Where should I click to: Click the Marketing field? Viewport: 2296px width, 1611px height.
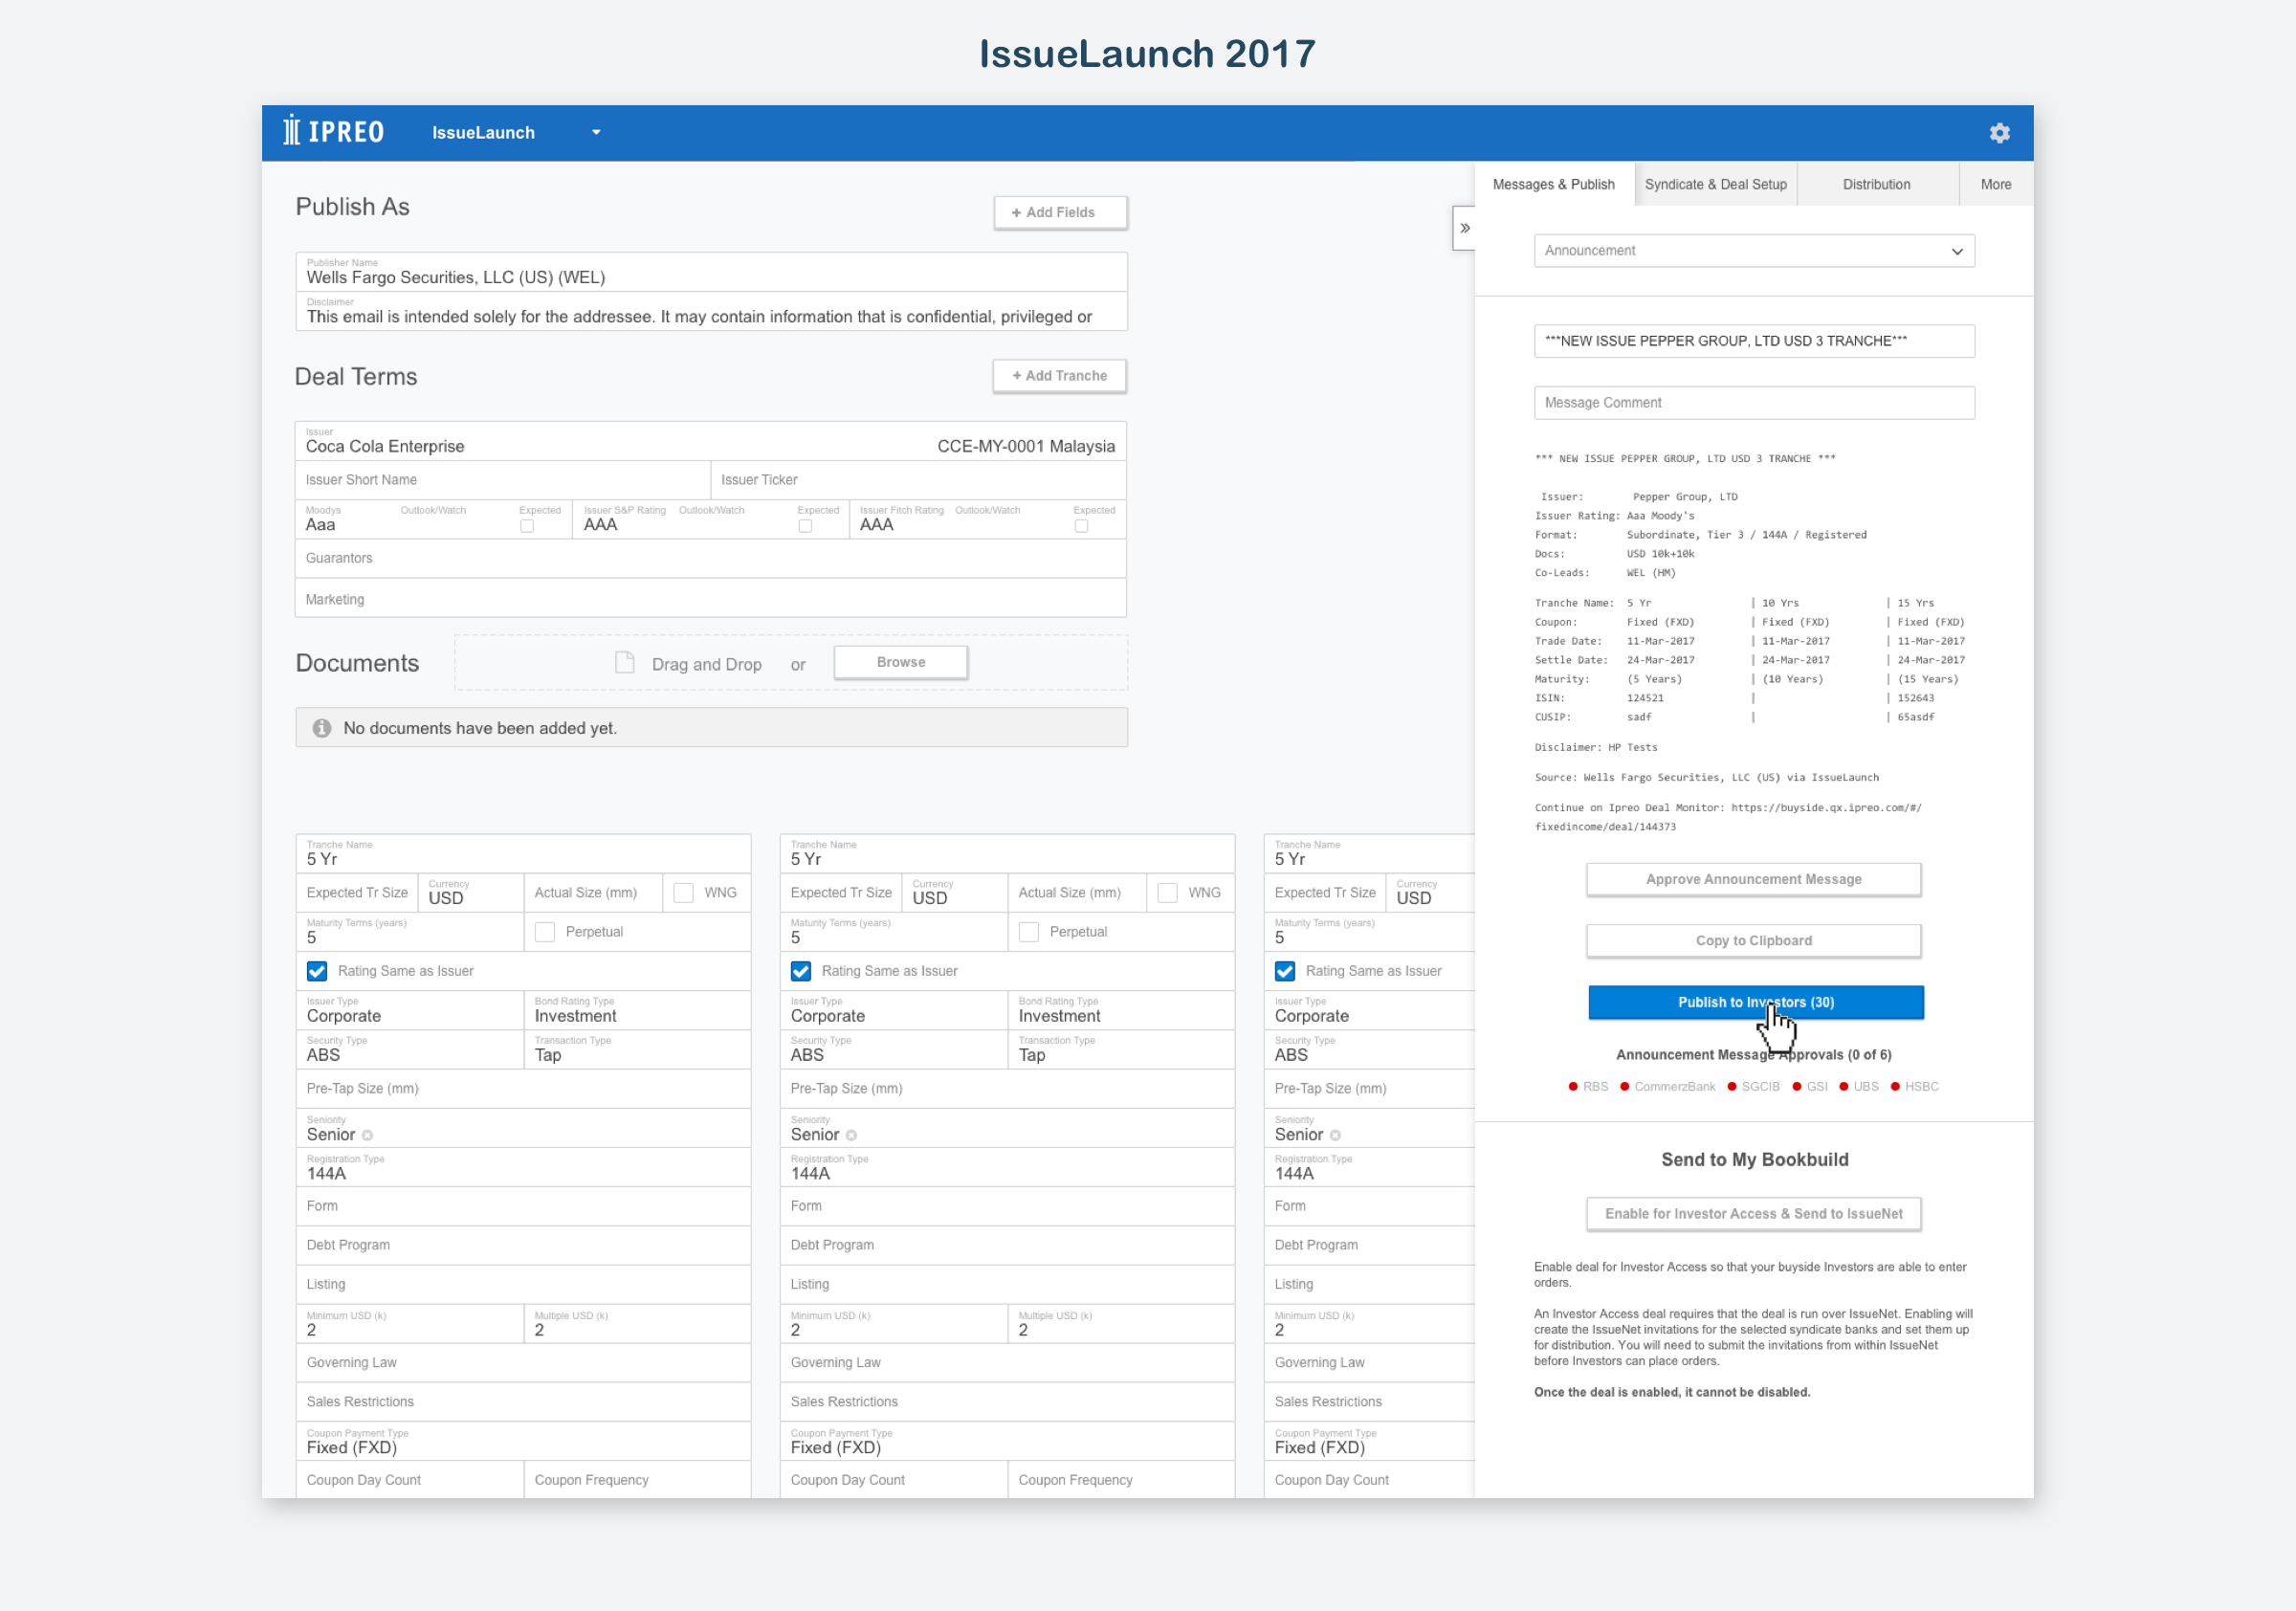coord(711,599)
